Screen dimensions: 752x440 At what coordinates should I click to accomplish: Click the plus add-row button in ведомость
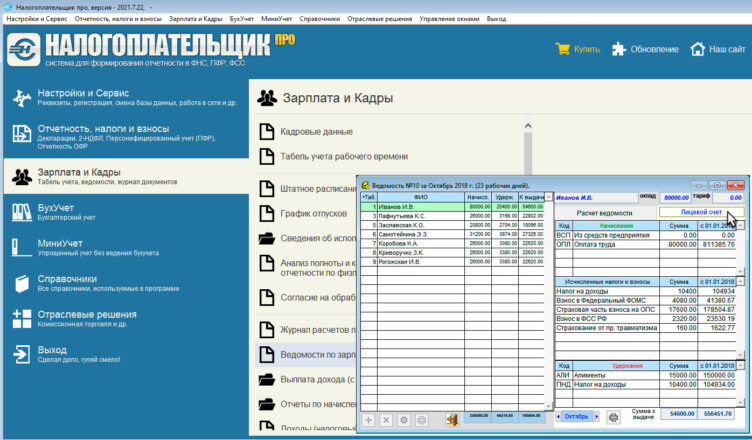(x=368, y=420)
